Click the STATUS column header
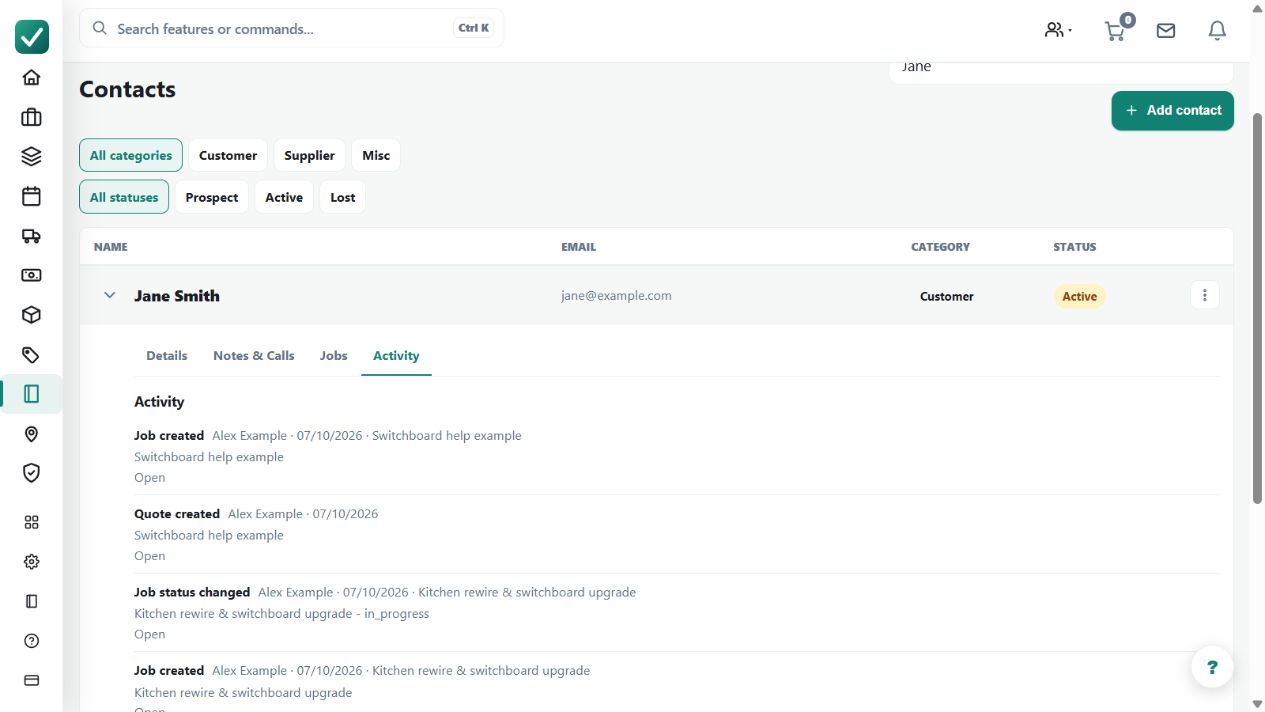Image resolution: width=1265 pixels, height=712 pixels. [x=1074, y=247]
